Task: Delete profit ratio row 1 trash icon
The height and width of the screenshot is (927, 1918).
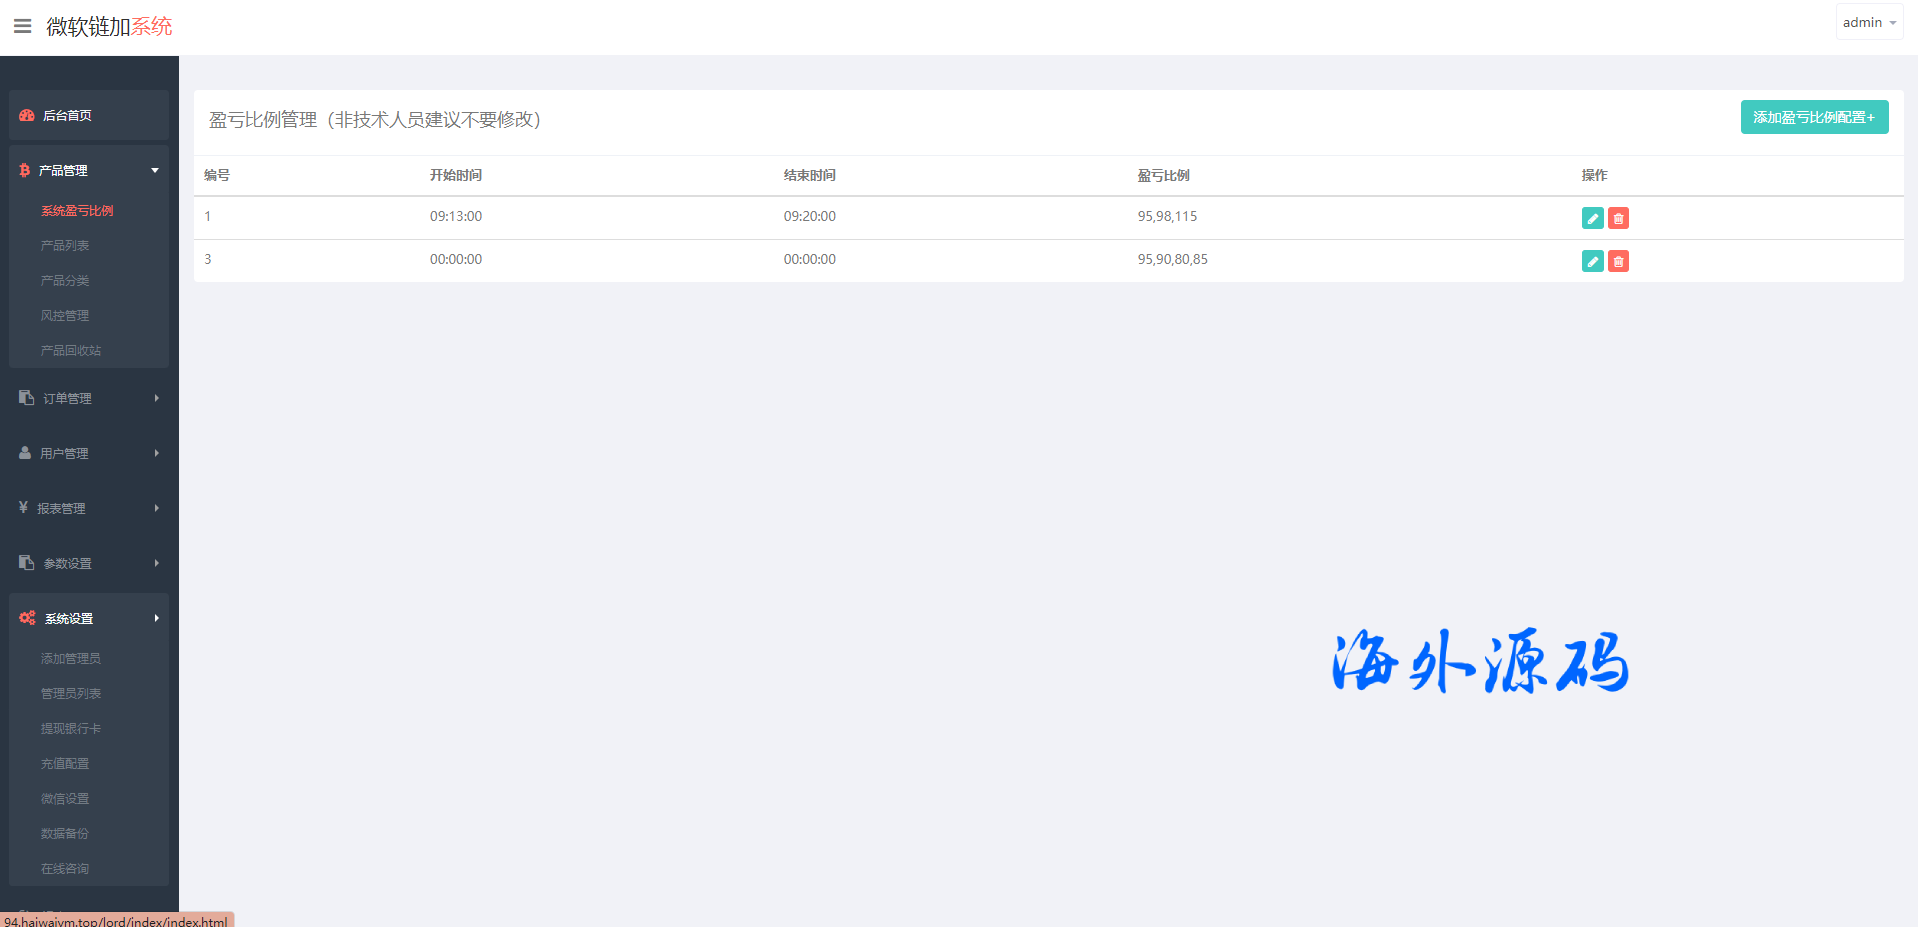Action: 1618,218
